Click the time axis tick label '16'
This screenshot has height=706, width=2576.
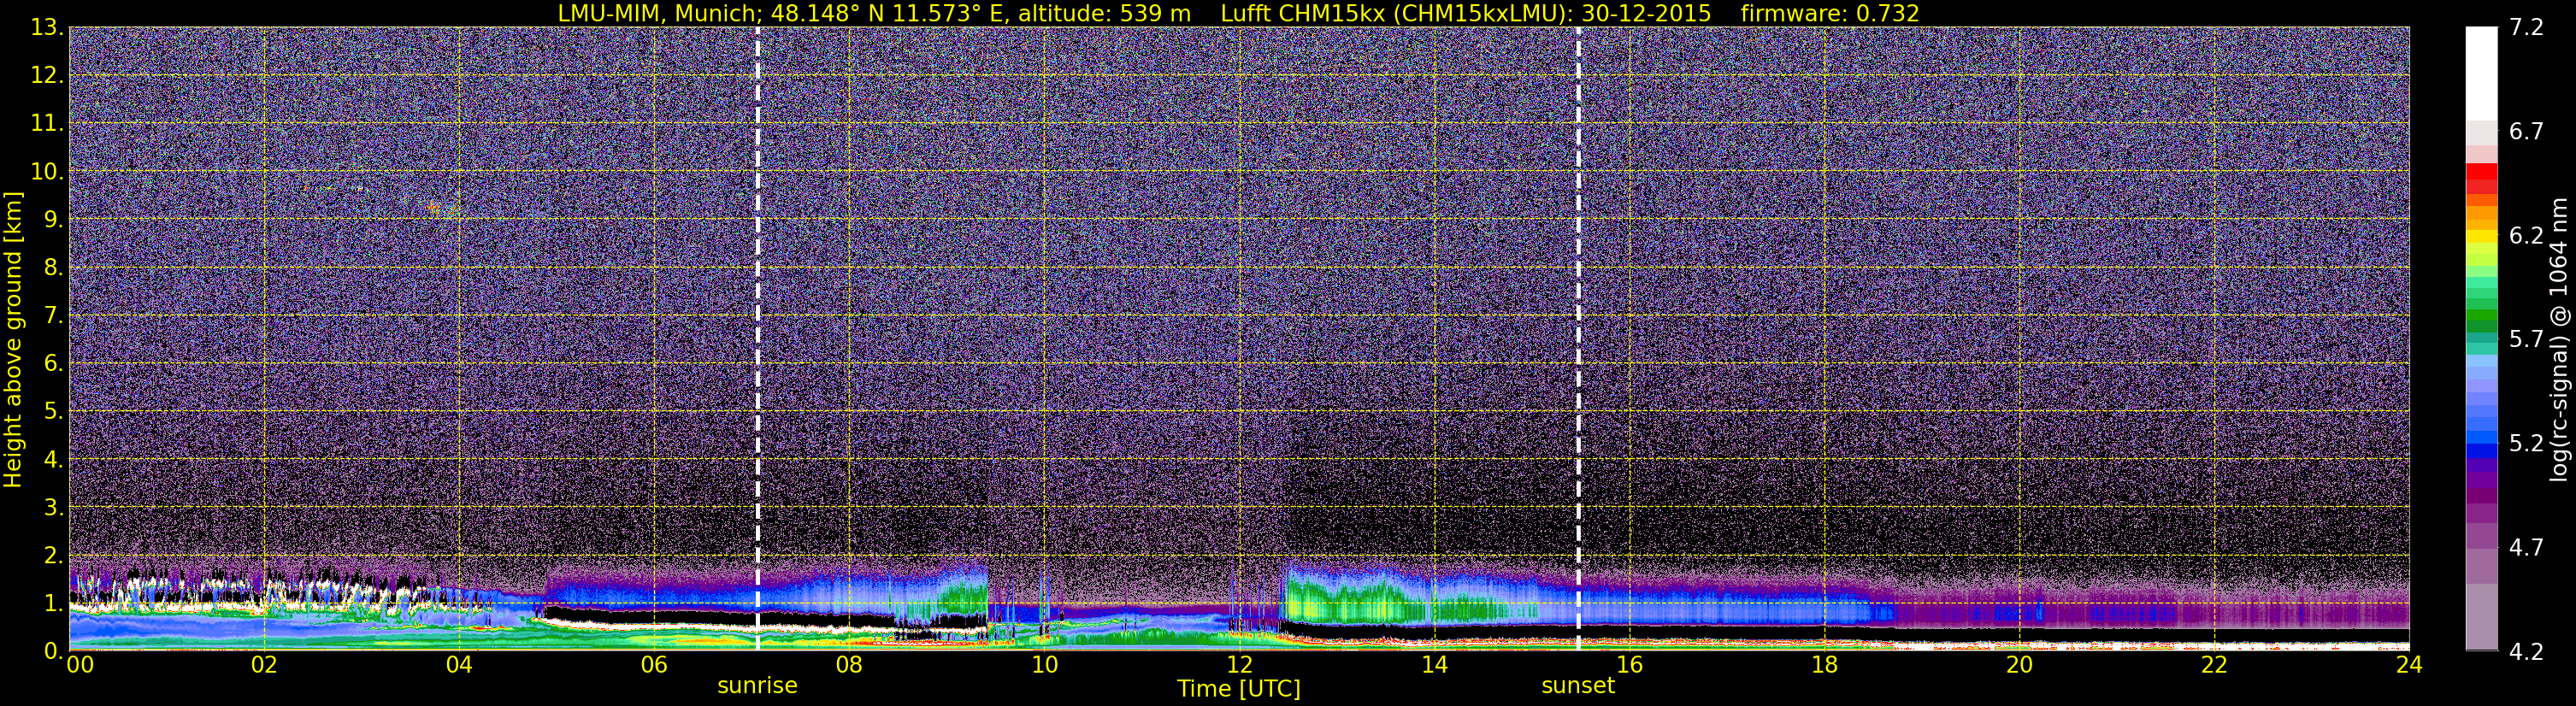pos(1629,665)
